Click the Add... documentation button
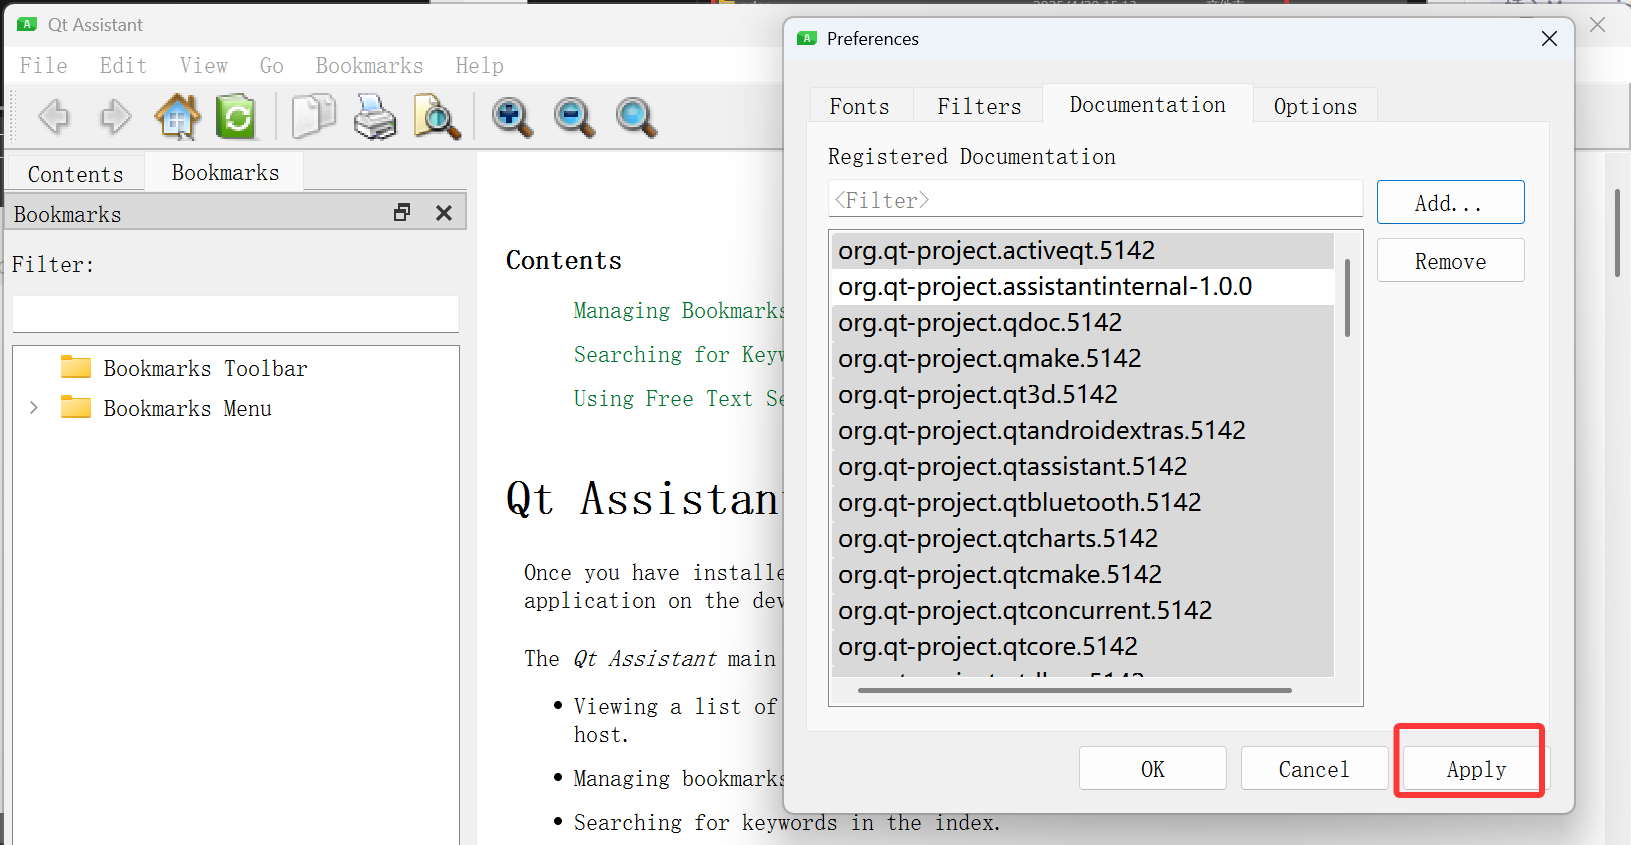 1450,203
